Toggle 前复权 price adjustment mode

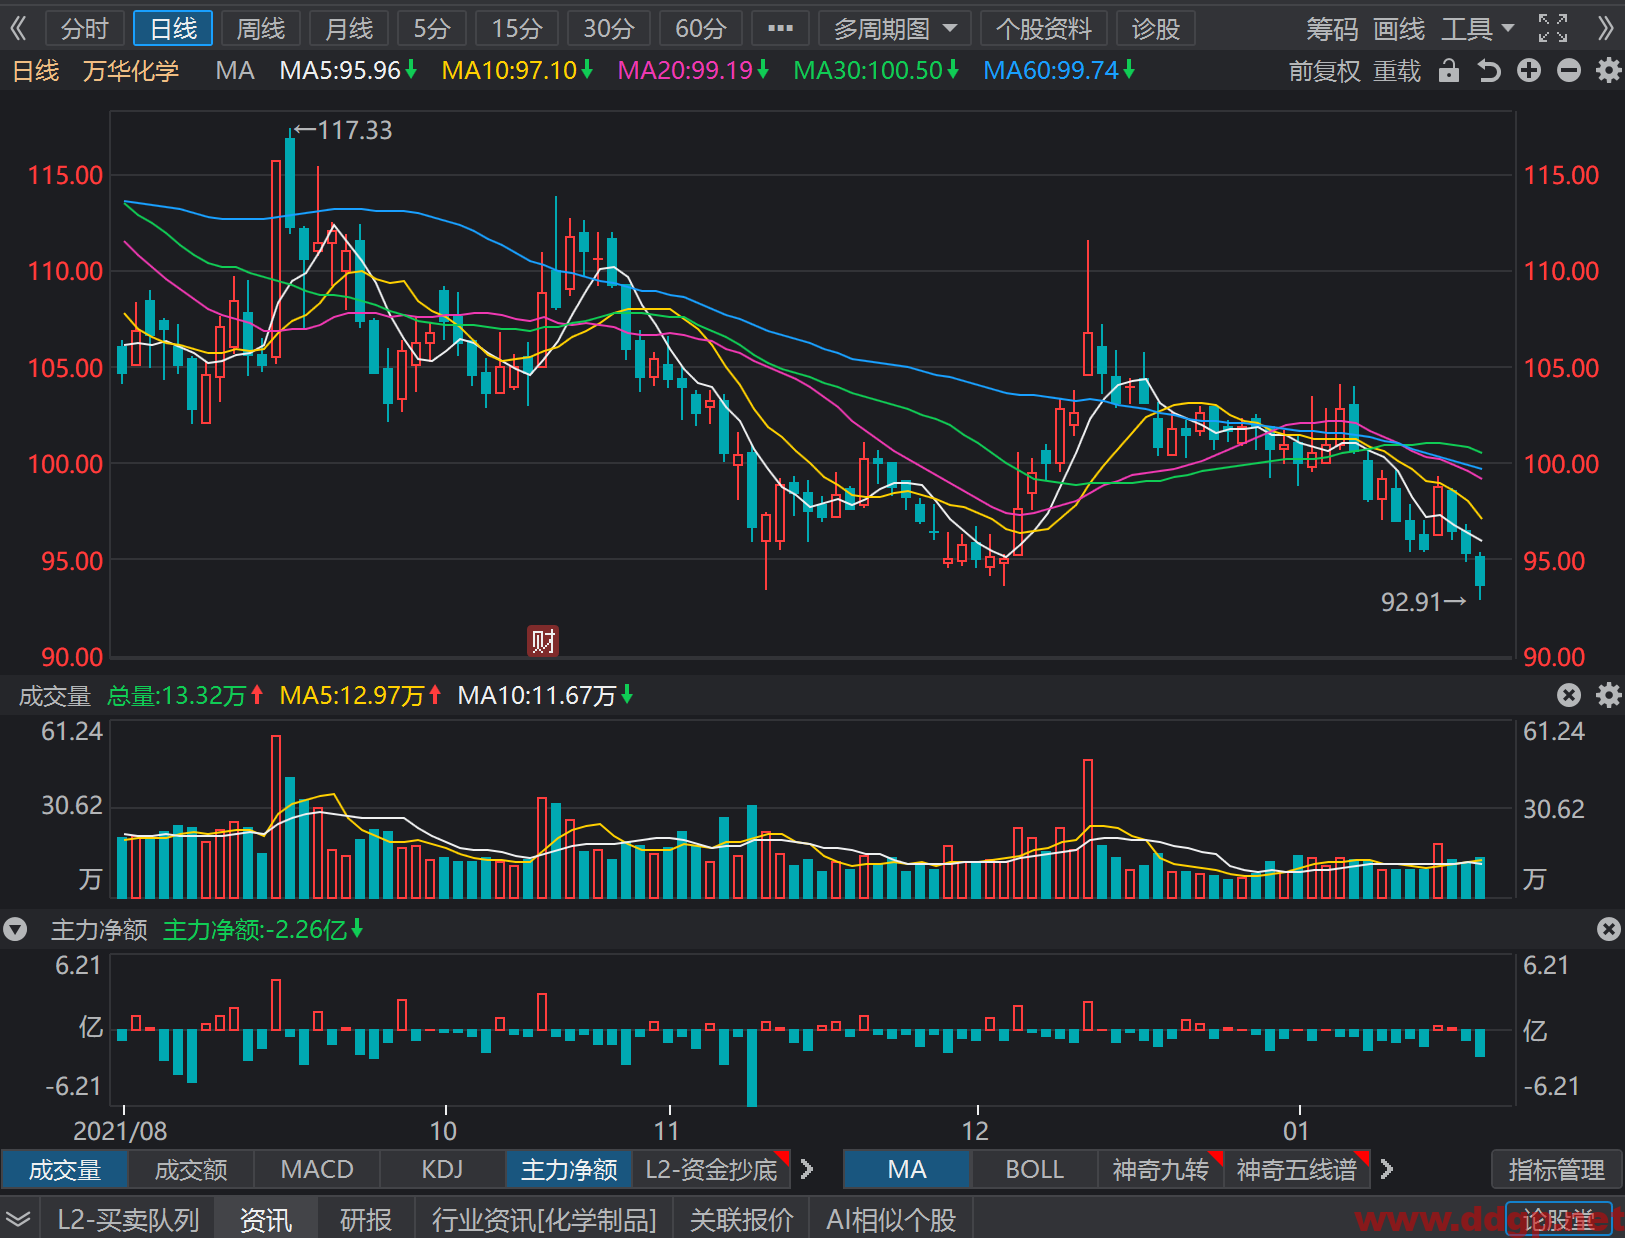point(1324,71)
